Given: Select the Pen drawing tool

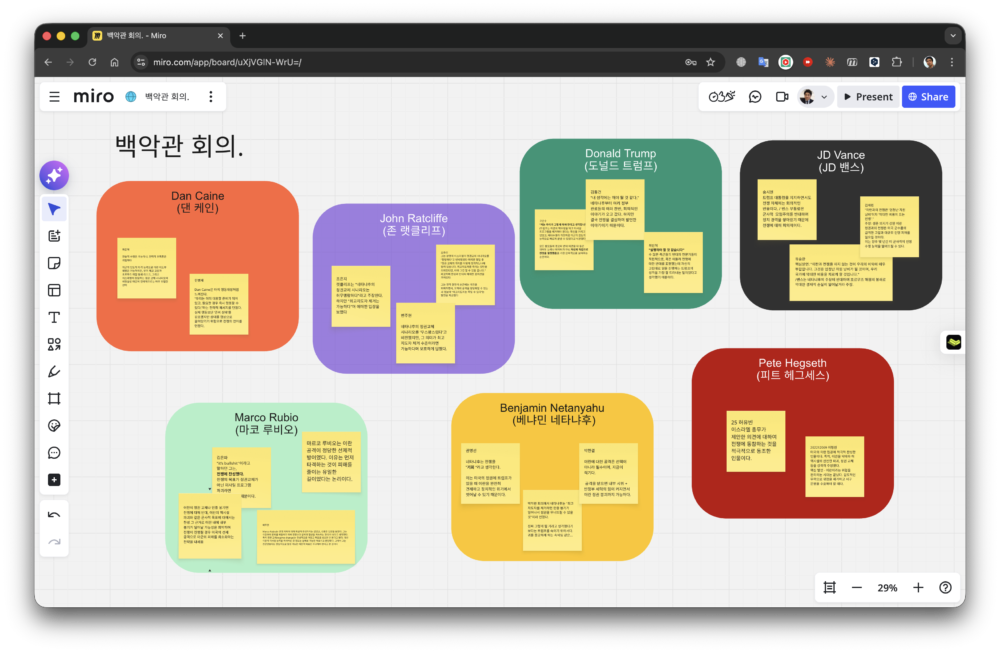Looking at the screenshot, I should pos(54,371).
